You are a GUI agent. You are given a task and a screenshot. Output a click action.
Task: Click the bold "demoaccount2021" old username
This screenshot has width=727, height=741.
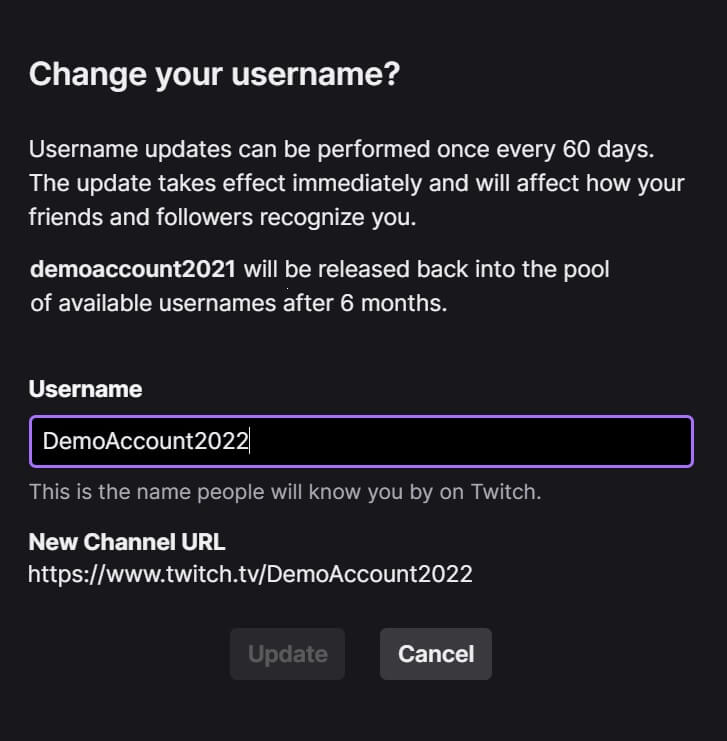(133, 269)
